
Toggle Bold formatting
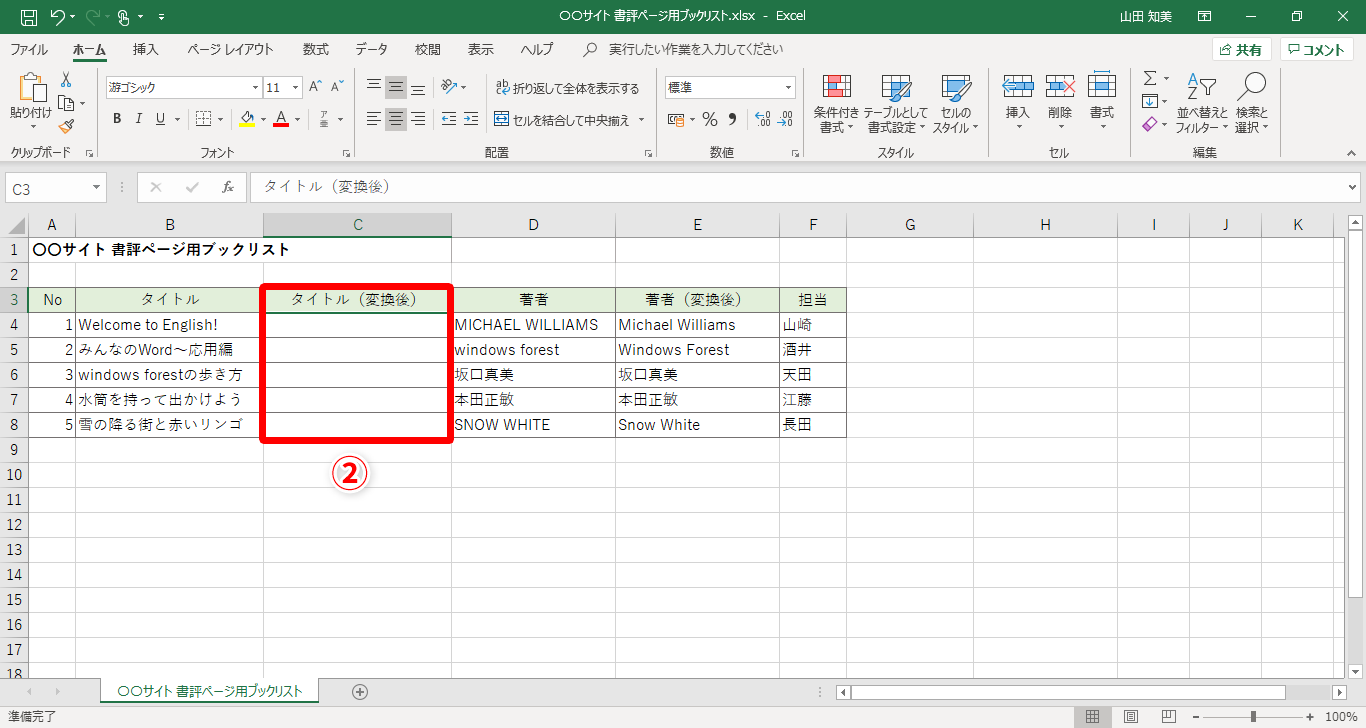pos(117,119)
